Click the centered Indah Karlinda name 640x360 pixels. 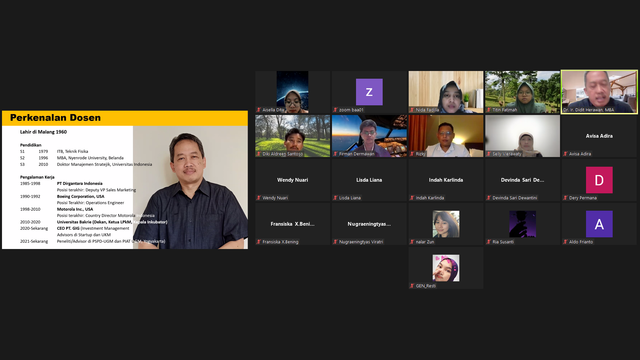point(446,180)
